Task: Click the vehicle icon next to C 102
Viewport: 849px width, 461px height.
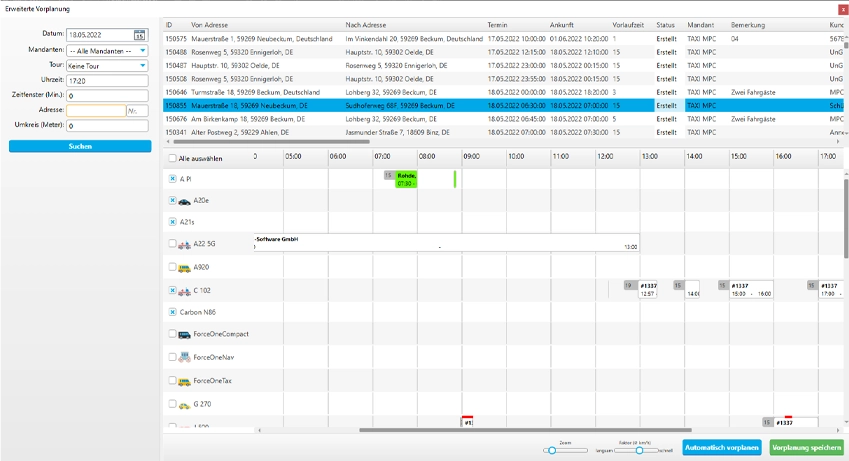Action: coord(185,291)
